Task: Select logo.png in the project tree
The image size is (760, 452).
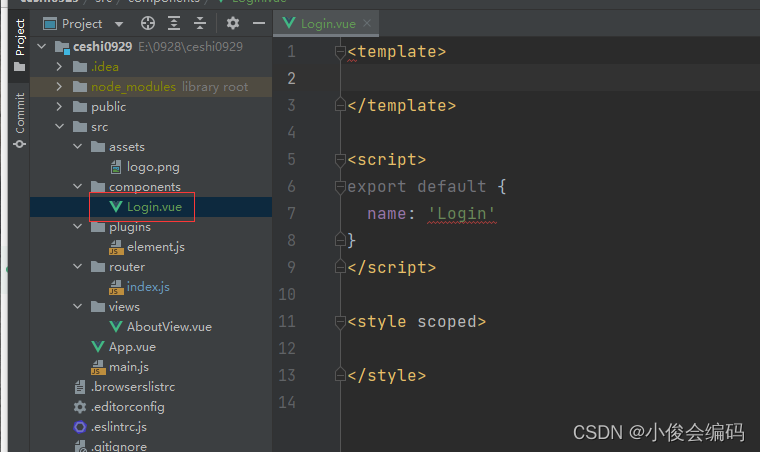Action: [153, 167]
